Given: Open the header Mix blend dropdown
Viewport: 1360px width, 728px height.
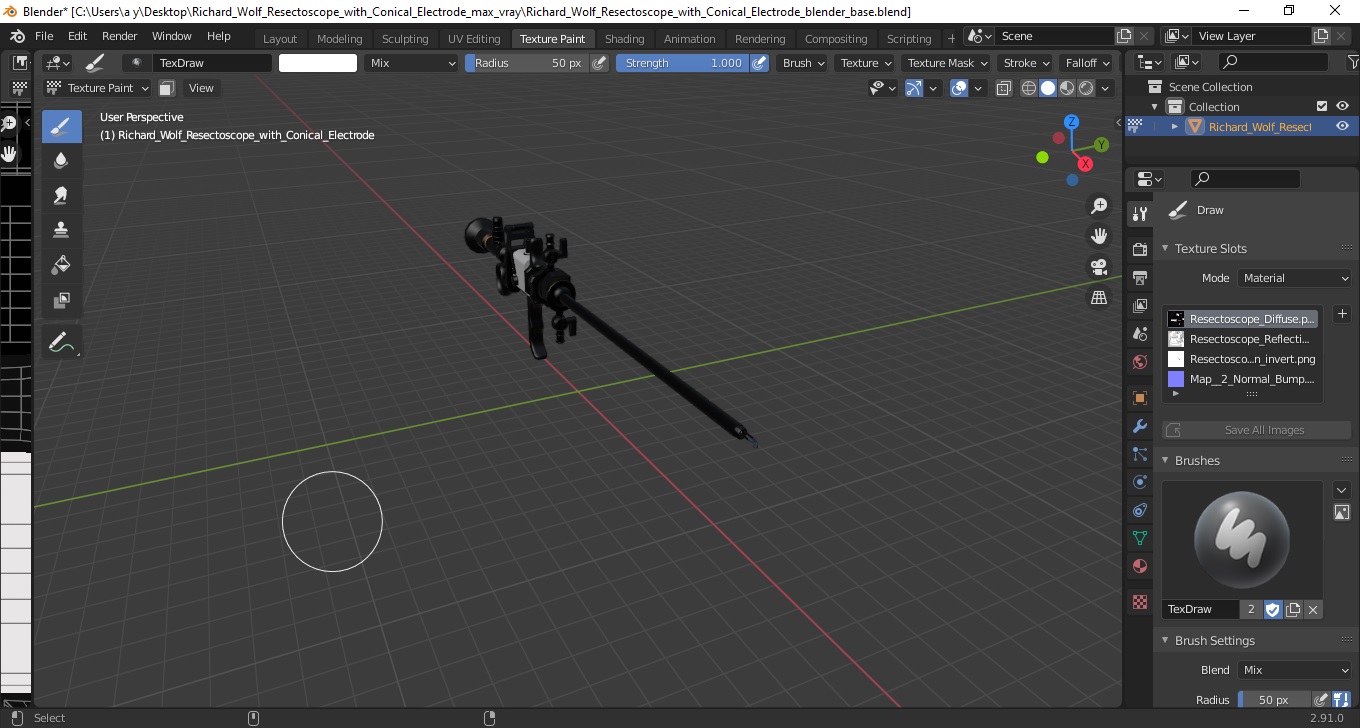Looking at the screenshot, I should [x=410, y=63].
